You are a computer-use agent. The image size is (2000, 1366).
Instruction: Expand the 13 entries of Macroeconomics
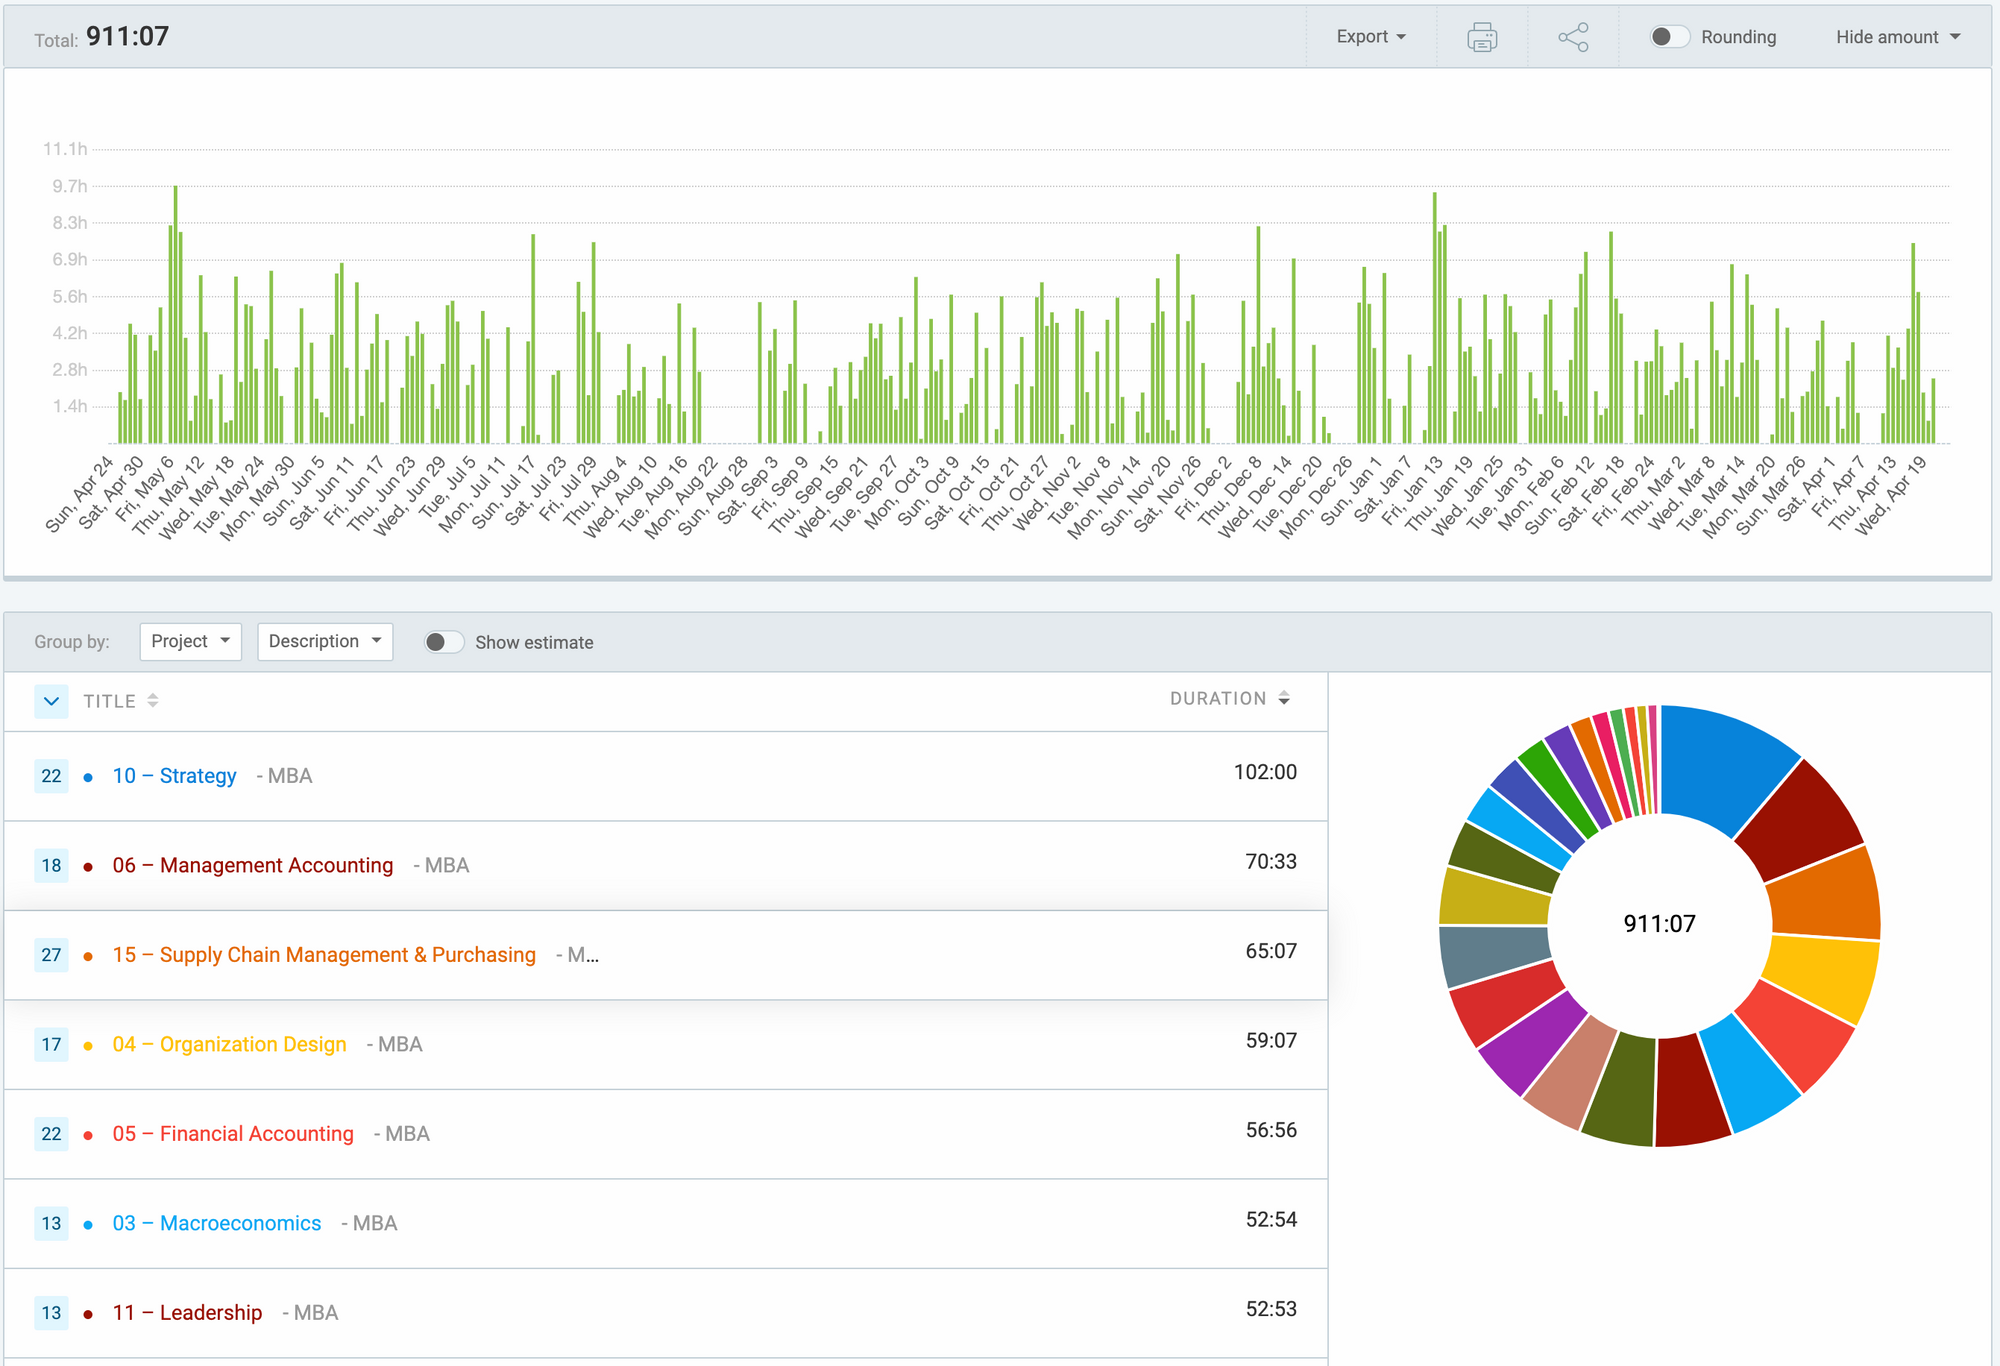(51, 1223)
